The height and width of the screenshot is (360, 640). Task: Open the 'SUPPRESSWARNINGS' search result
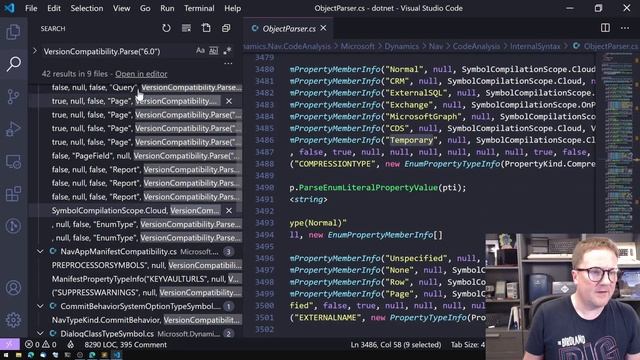147,292
